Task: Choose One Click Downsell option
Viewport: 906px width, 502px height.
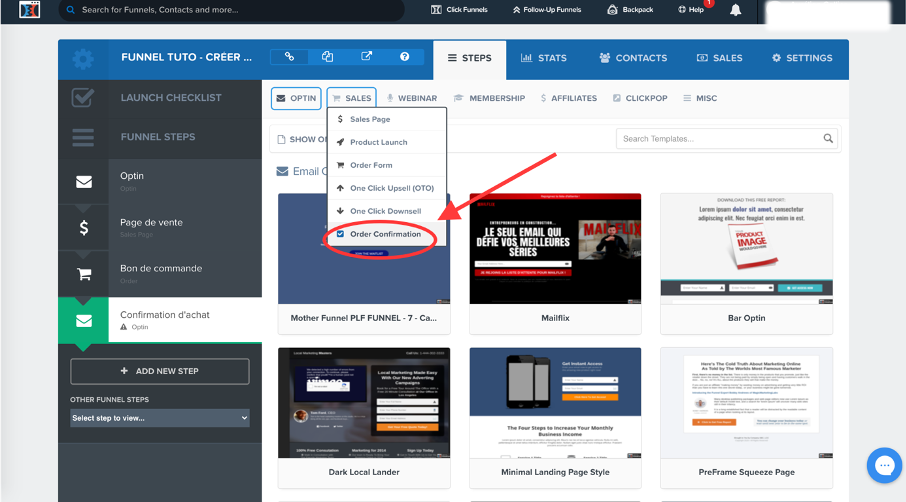Action: click(x=387, y=211)
